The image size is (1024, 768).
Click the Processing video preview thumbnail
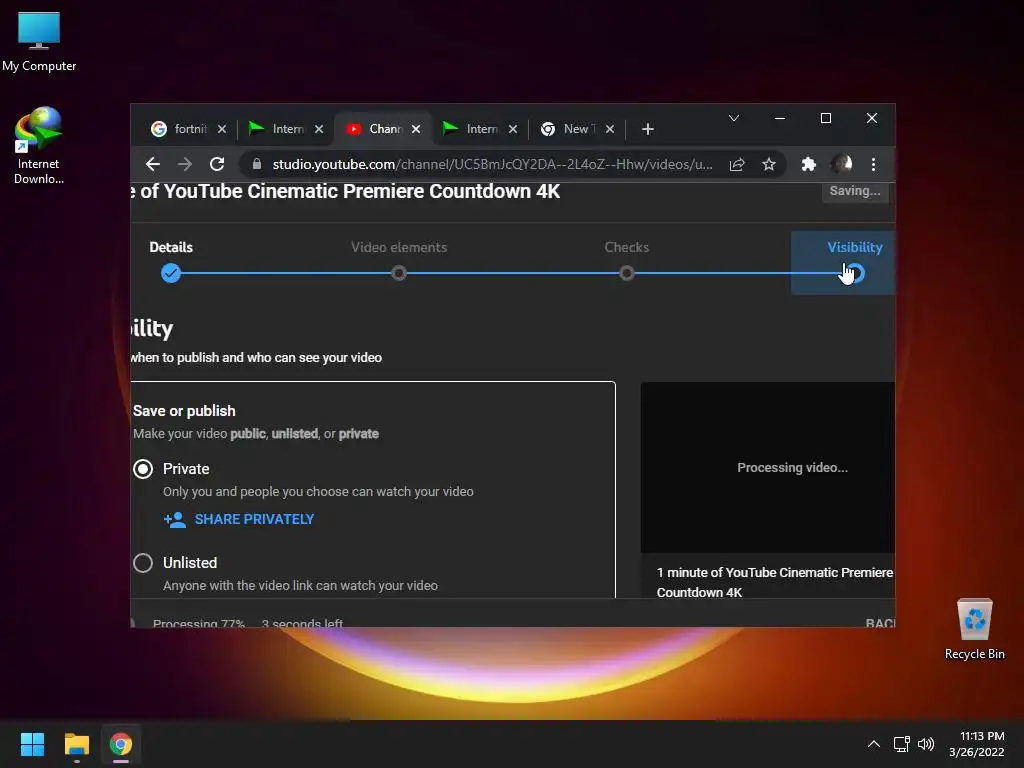pyautogui.click(x=768, y=468)
